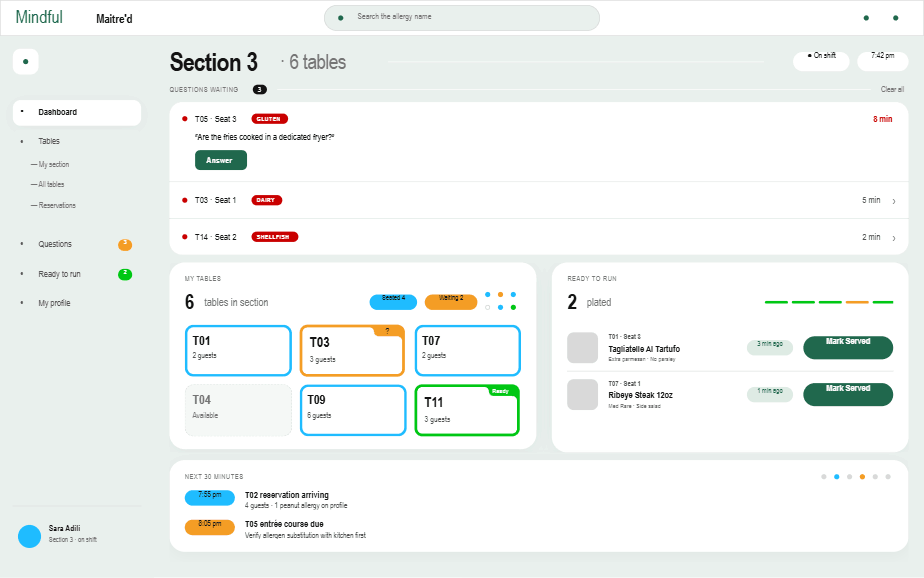This screenshot has width=924, height=578.
Task: Click the SHELLFISH allergy tag
Action: (275, 237)
